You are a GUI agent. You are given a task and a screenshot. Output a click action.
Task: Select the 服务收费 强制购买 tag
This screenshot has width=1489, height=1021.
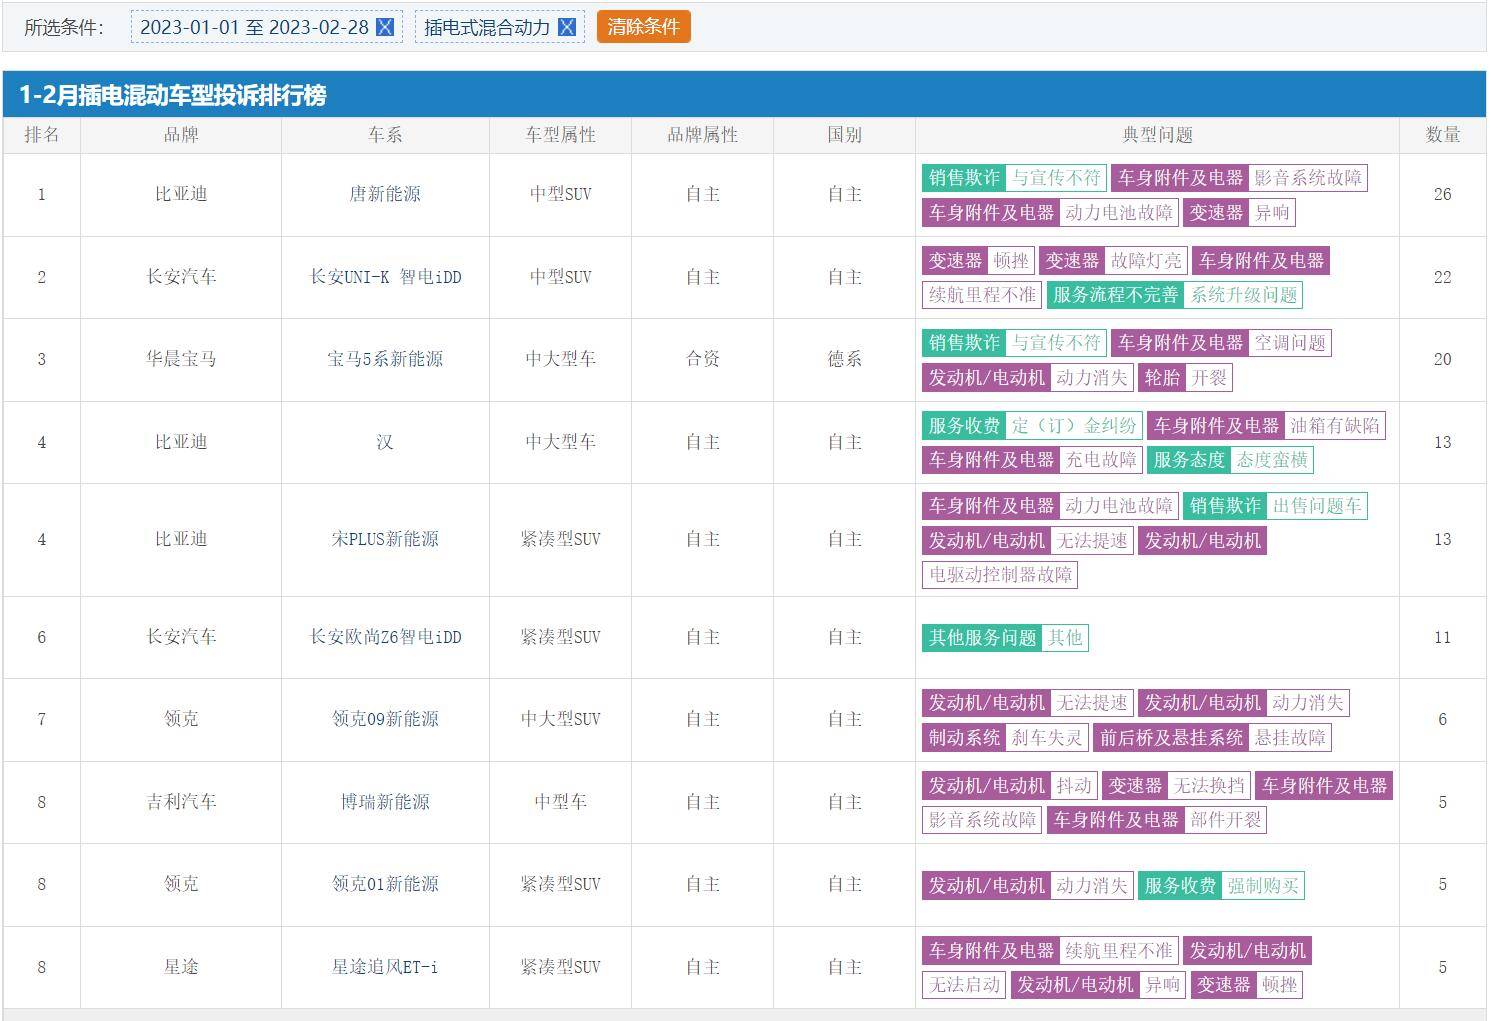coord(1220,886)
